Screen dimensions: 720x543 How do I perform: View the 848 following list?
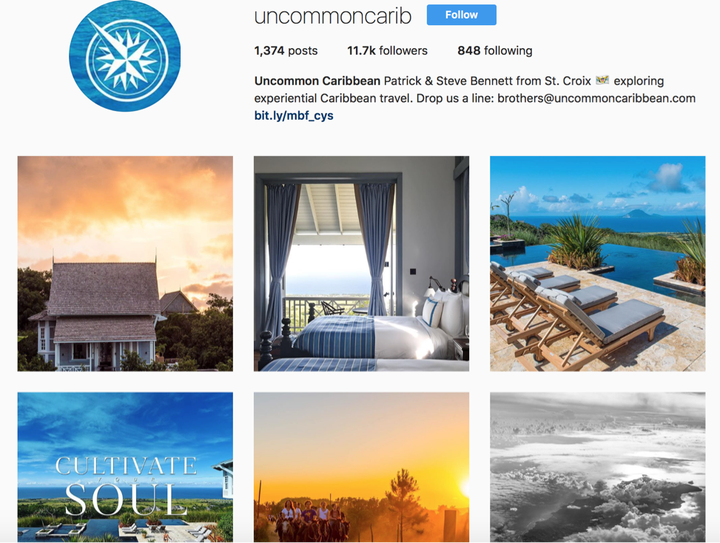[x=495, y=50]
